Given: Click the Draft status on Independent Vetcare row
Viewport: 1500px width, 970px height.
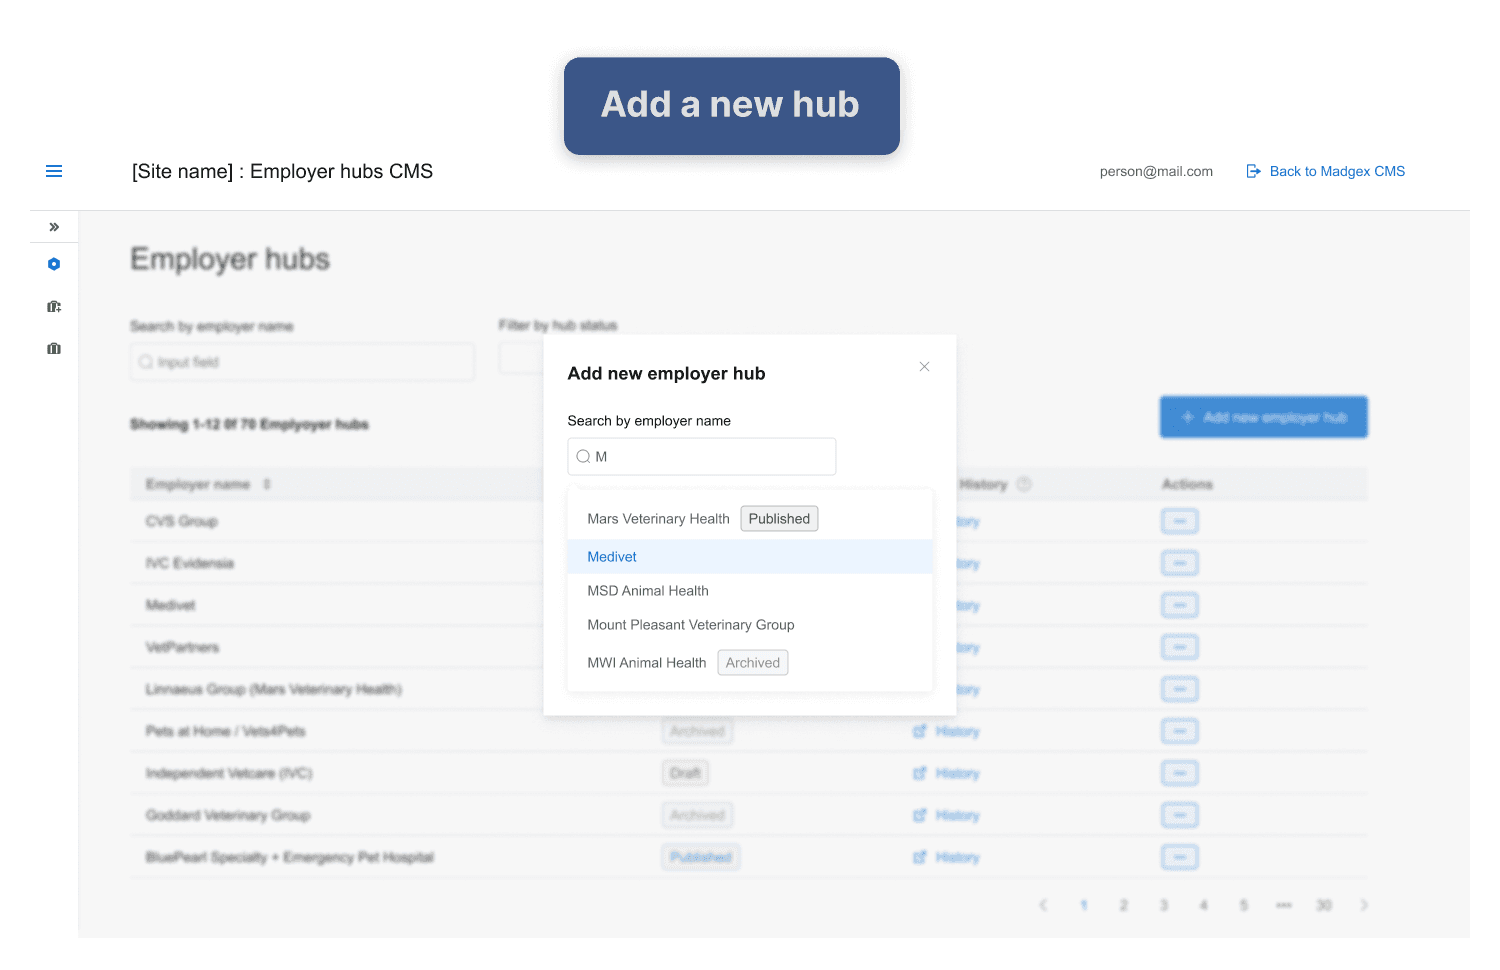Looking at the screenshot, I should point(685,773).
